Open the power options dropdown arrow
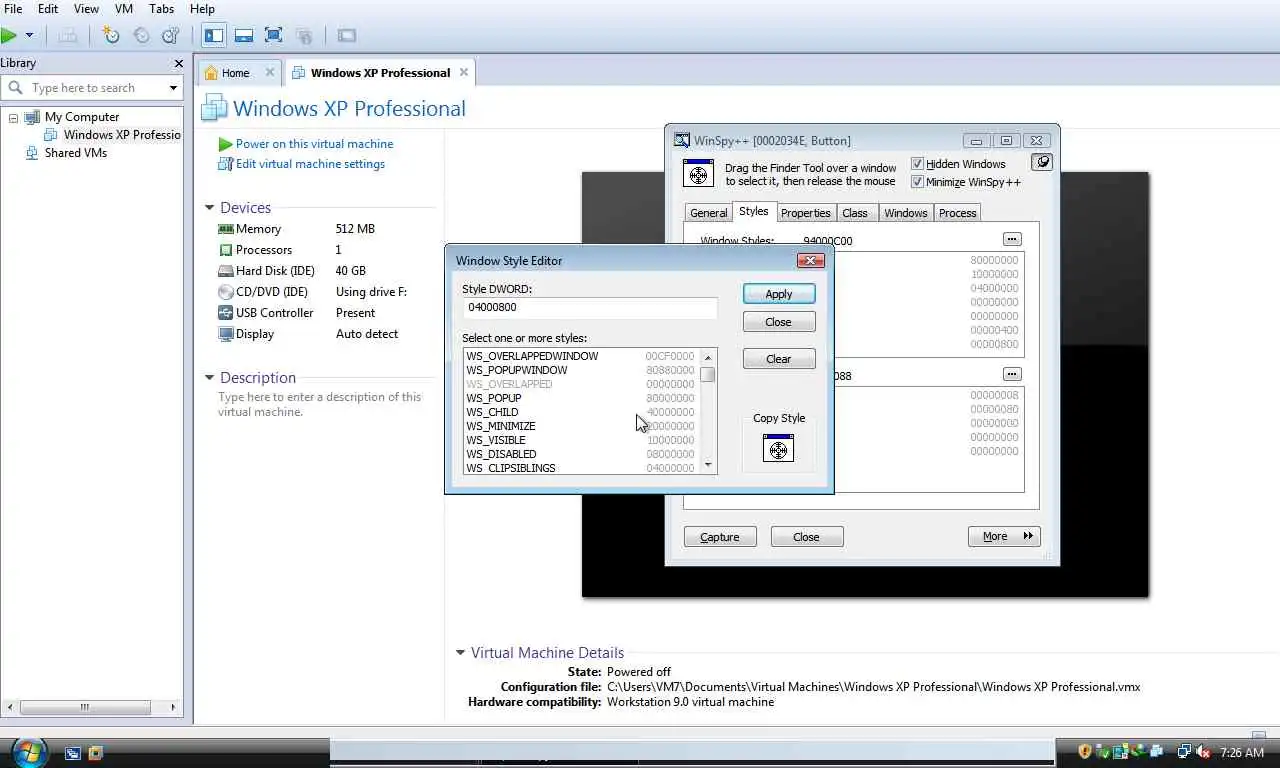This screenshot has width=1280, height=768. pos(29,35)
